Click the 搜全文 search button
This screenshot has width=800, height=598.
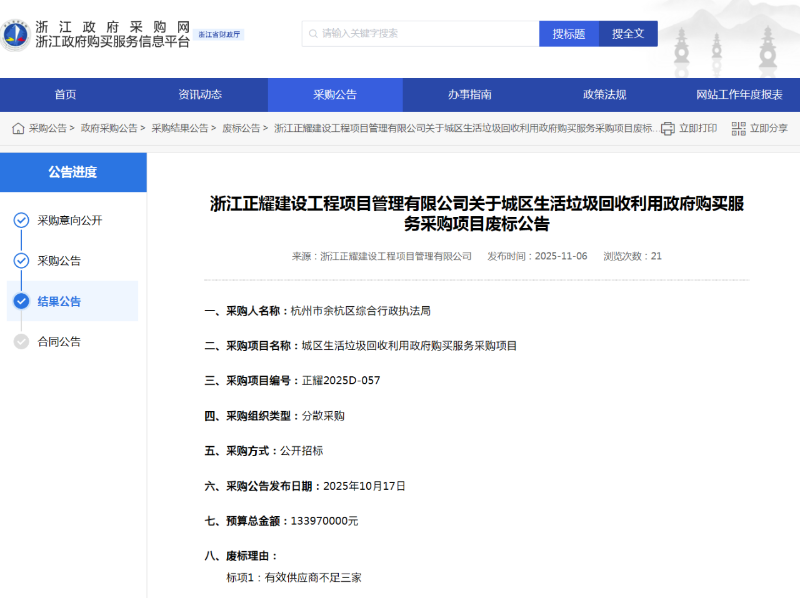coord(628,33)
